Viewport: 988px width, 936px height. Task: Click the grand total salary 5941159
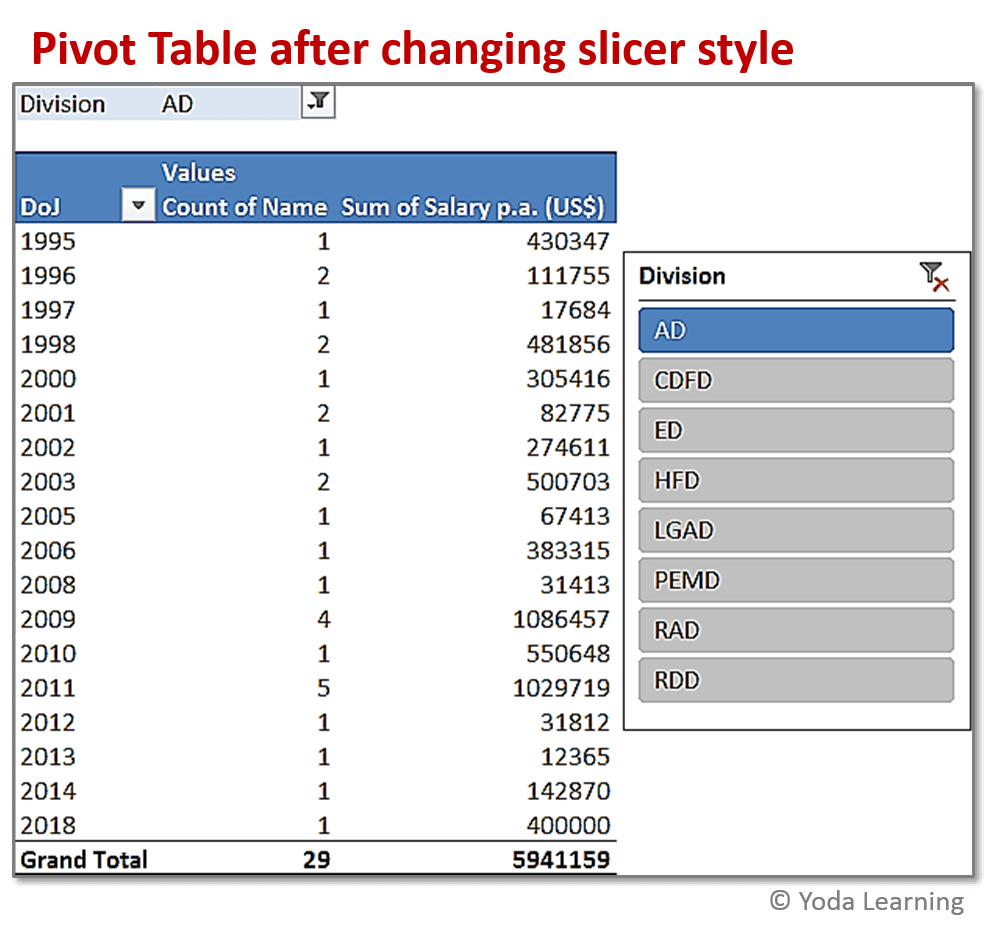pos(561,860)
